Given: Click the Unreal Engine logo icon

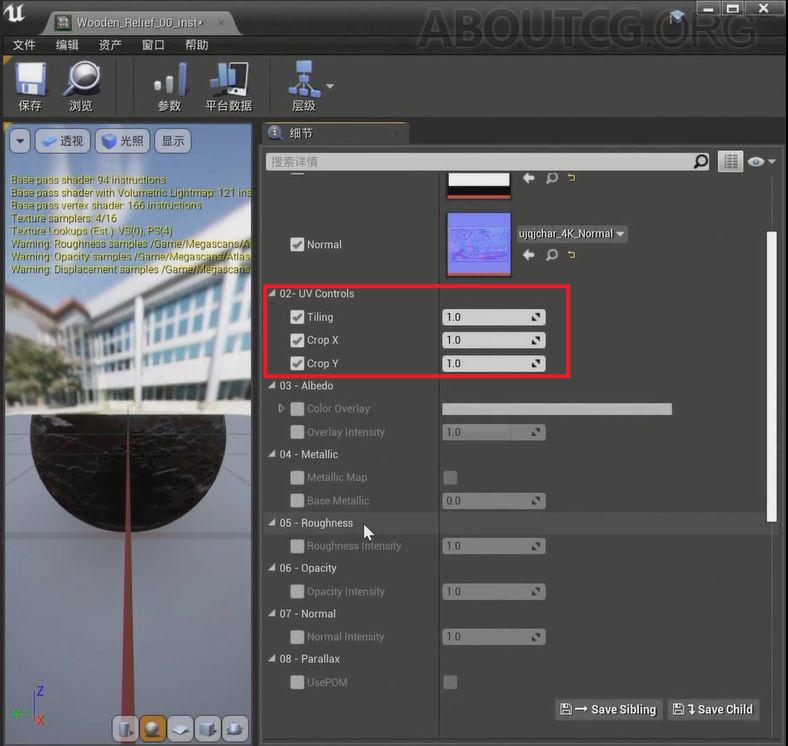Looking at the screenshot, I should coord(15,13).
